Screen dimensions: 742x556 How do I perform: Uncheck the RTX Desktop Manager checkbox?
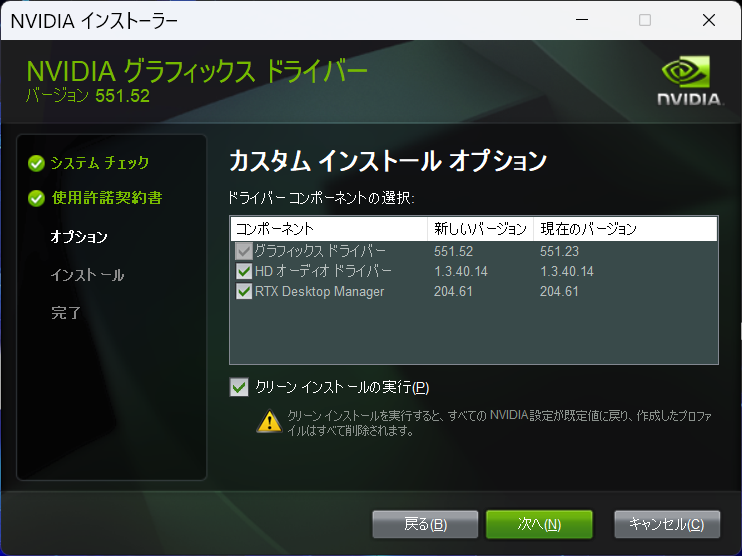[x=244, y=291]
